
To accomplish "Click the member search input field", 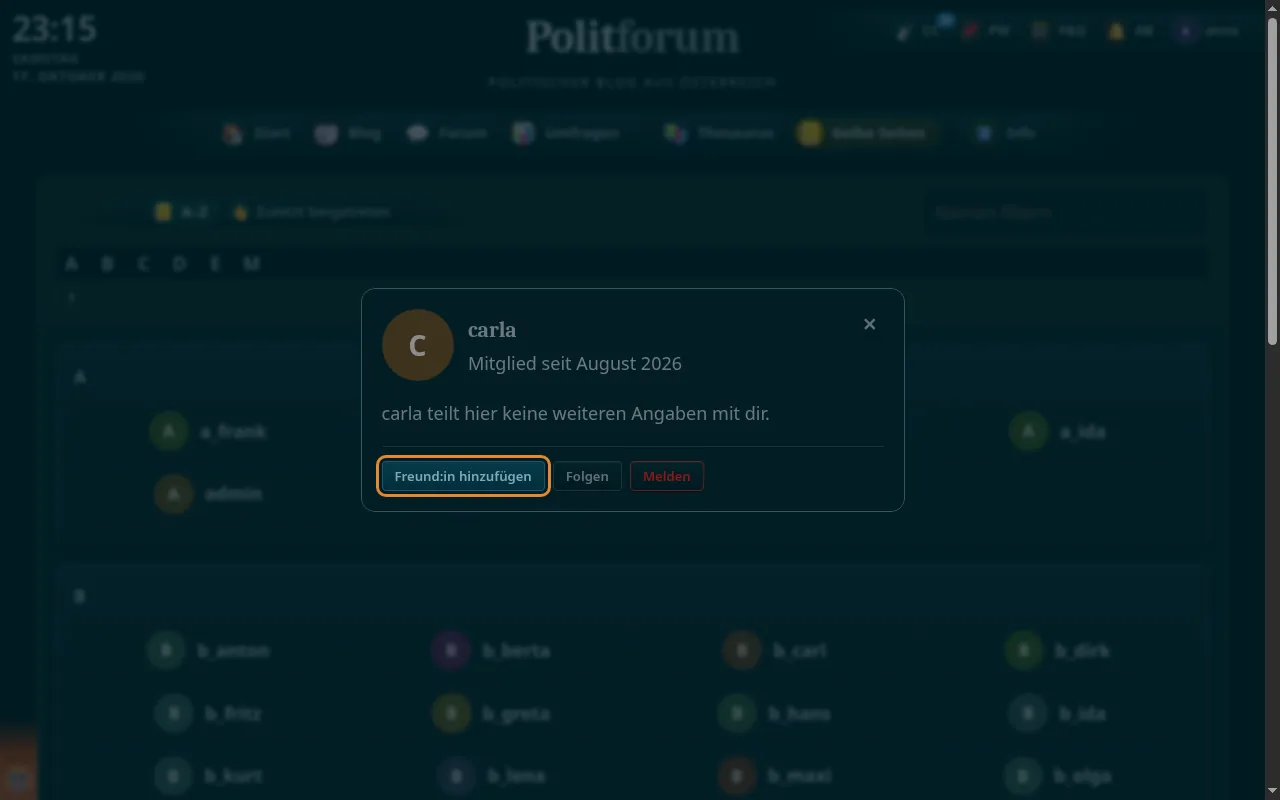I will pos(1065,212).
